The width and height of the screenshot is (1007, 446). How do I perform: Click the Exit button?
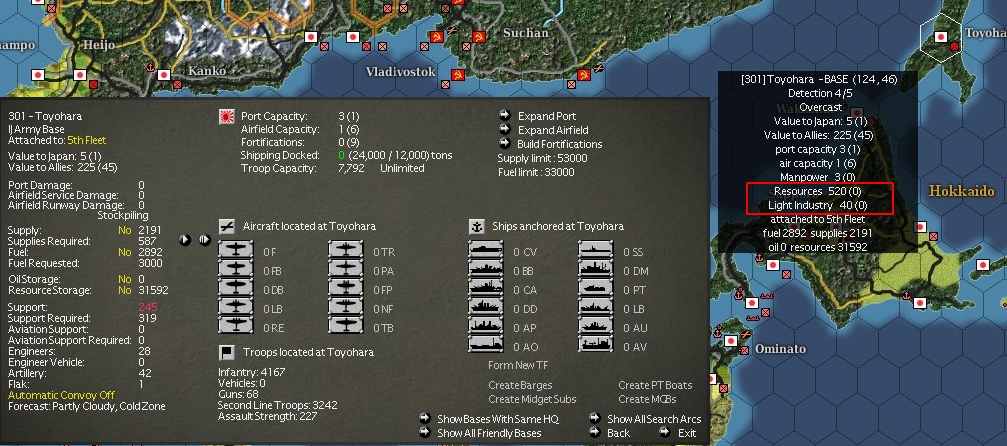(x=687, y=433)
